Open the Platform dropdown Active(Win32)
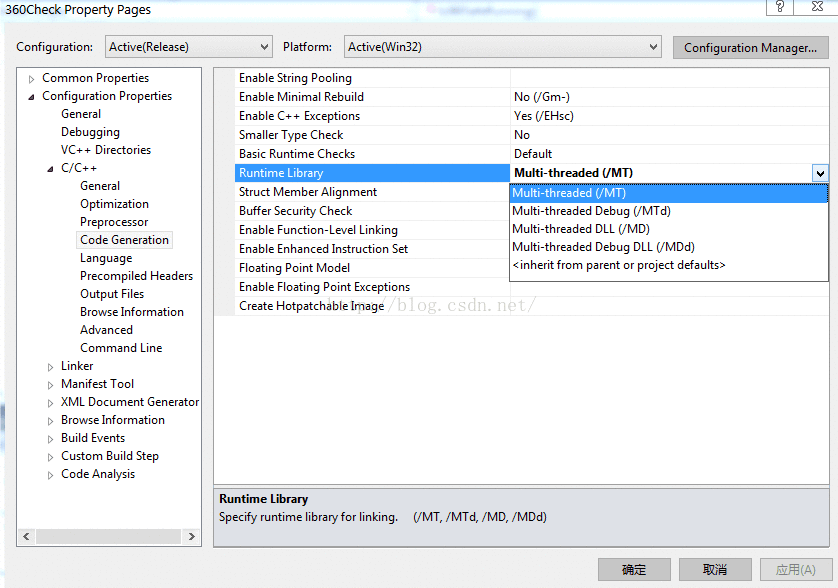This screenshot has width=838, height=588. [502, 47]
